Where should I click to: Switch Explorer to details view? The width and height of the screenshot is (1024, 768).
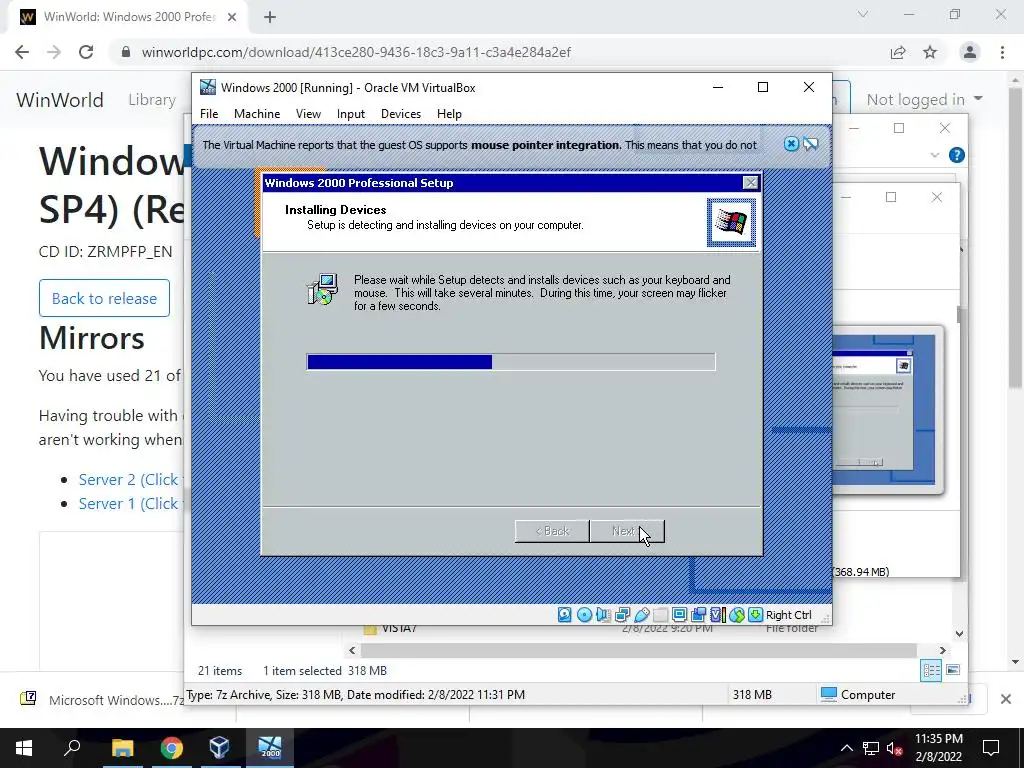click(931, 670)
